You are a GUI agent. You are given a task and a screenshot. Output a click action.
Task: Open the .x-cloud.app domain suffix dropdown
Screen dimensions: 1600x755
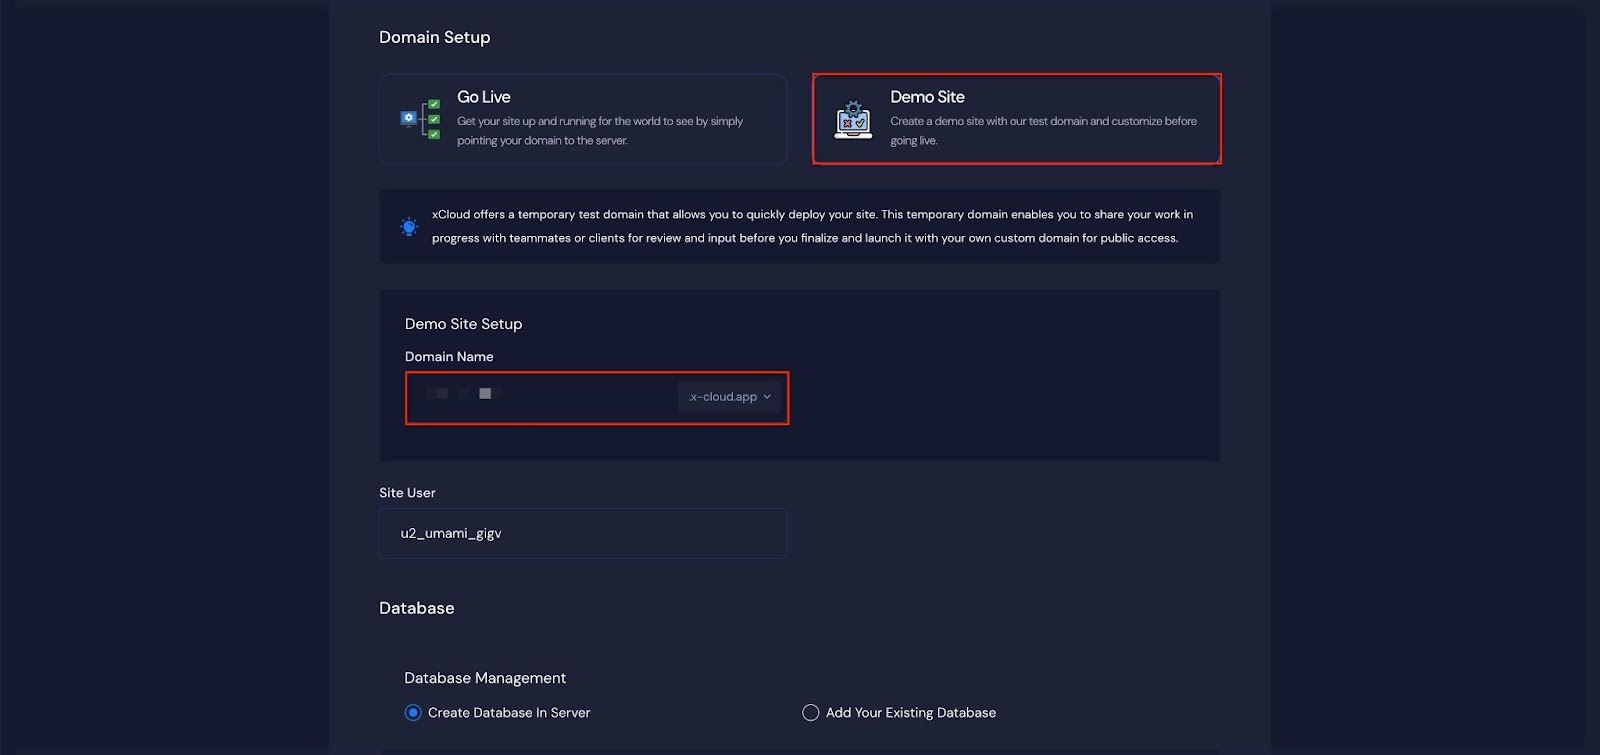tap(728, 397)
